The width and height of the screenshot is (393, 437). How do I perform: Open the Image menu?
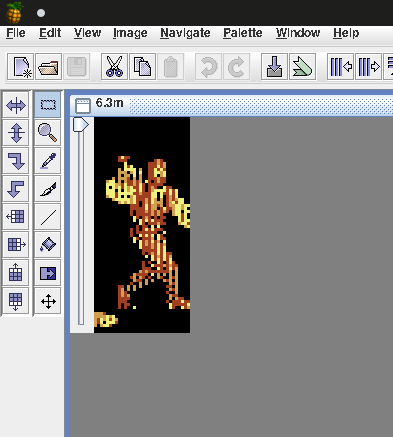click(130, 33)
